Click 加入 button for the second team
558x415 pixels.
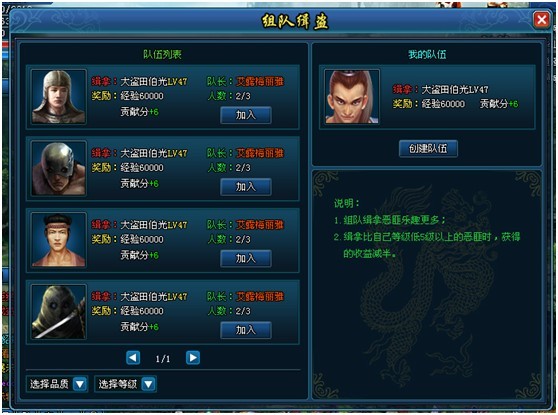click(246, 187)
